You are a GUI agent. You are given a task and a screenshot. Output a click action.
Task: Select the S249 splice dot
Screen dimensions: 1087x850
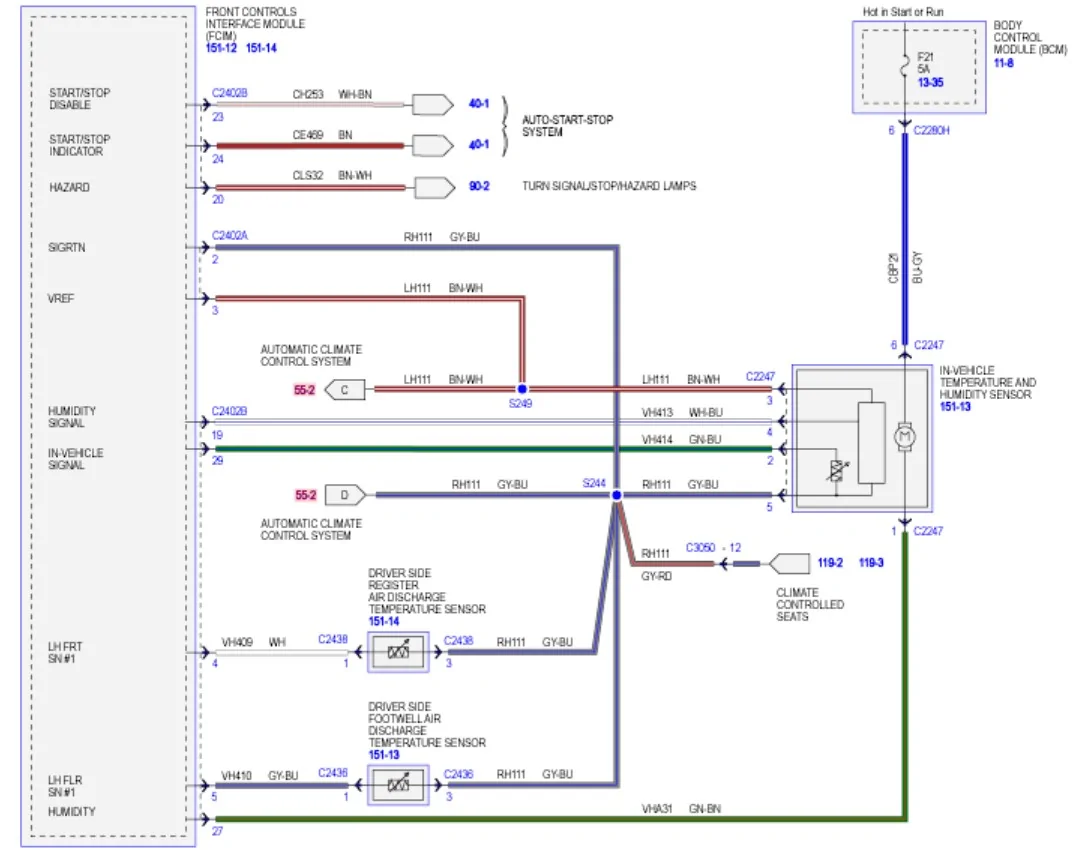(522, 389)
